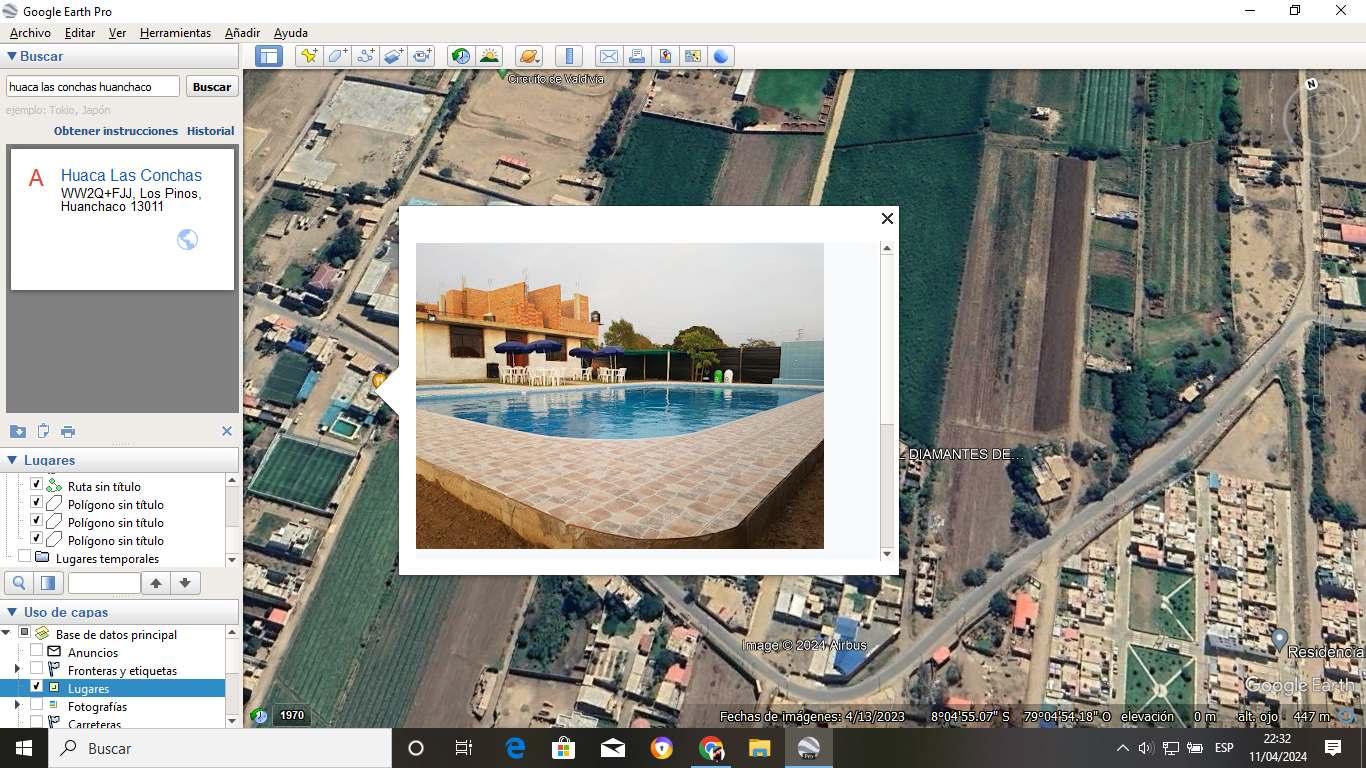Move selected place up with arrow button
1366x768 pixels.
[x=155, y=583]
